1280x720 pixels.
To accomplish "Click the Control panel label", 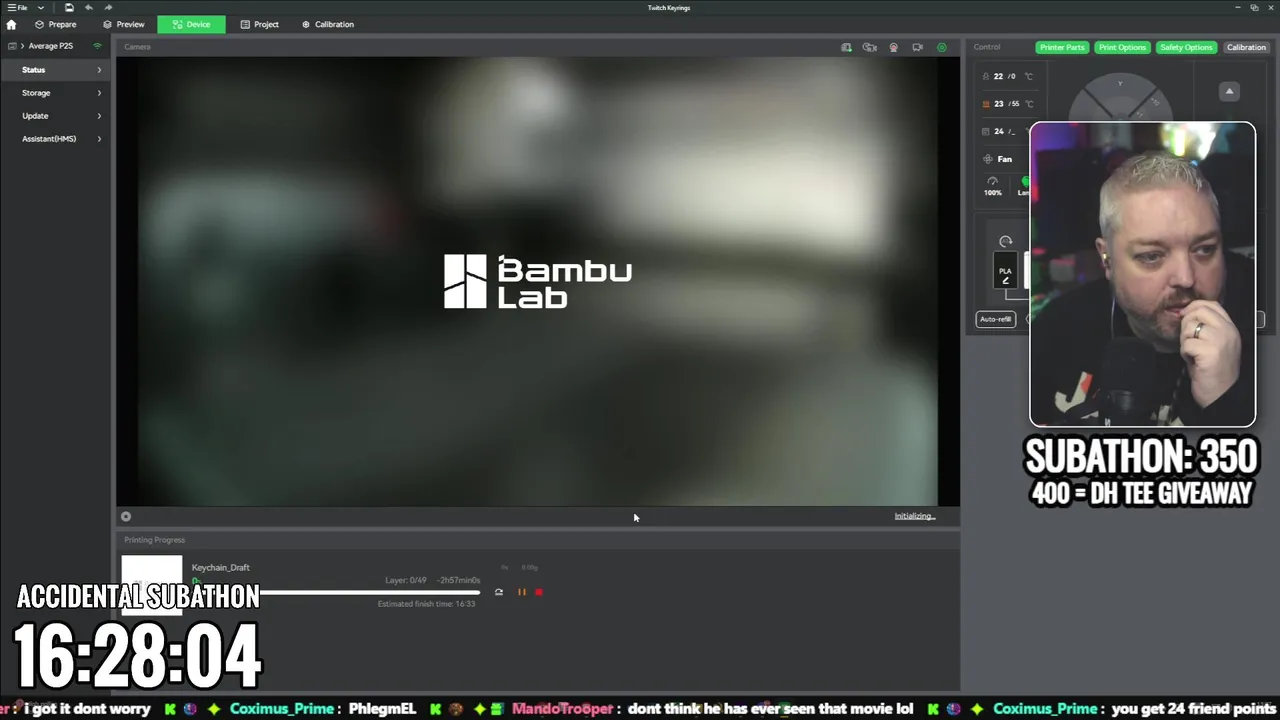I will (987, 47).
